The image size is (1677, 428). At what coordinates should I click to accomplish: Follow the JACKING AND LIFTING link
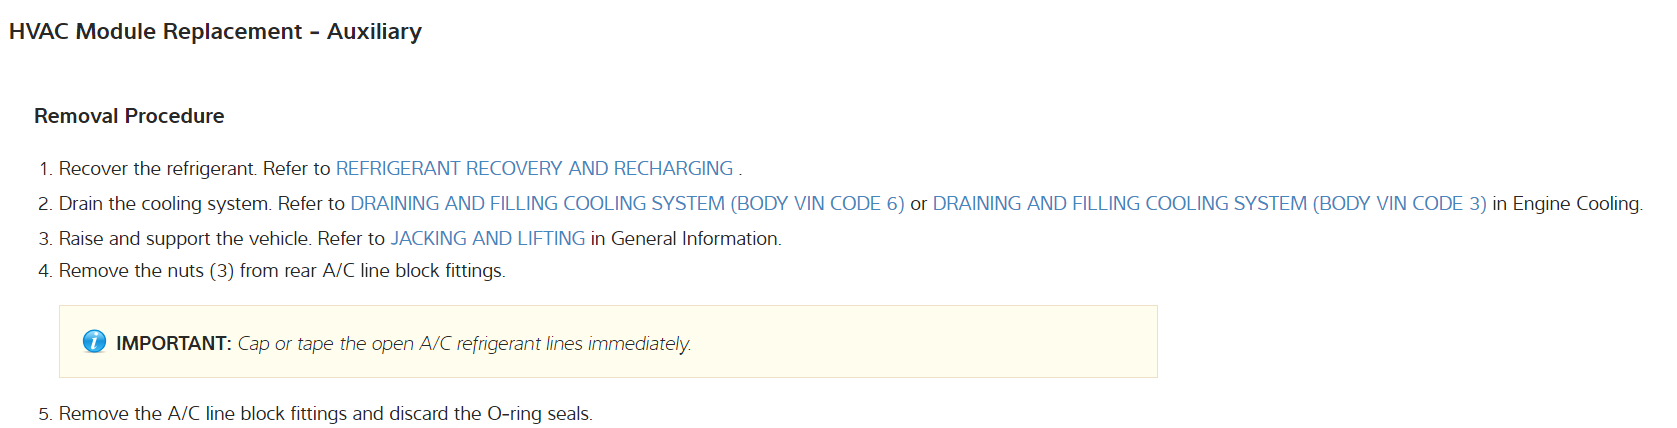click(487, 239)
